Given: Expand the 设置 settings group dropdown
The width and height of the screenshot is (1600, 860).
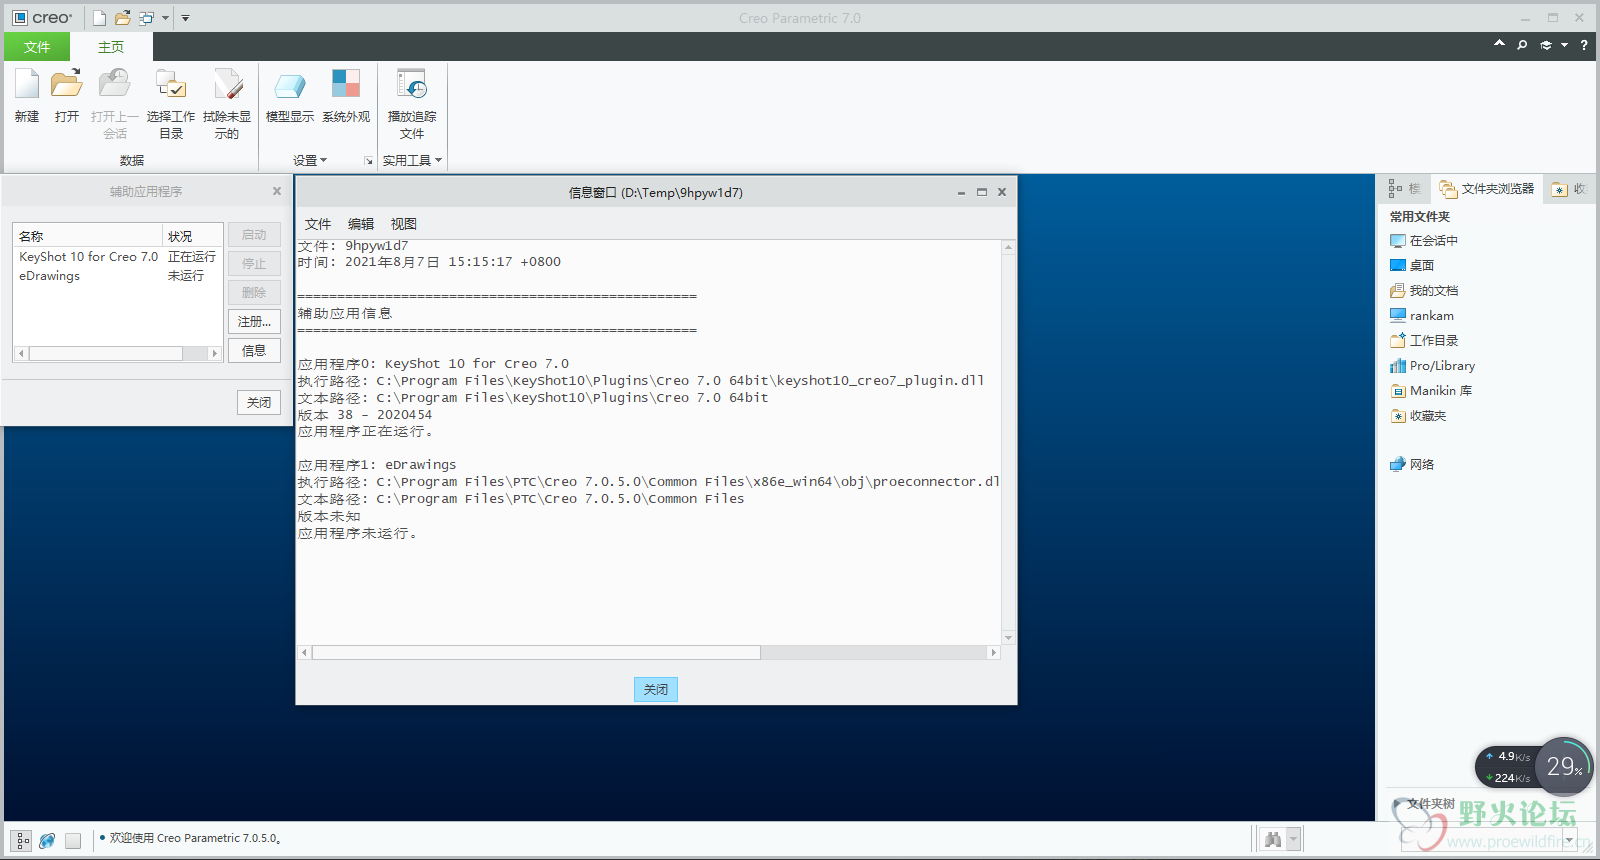Looking at the screenshot, I should [310, 160].
